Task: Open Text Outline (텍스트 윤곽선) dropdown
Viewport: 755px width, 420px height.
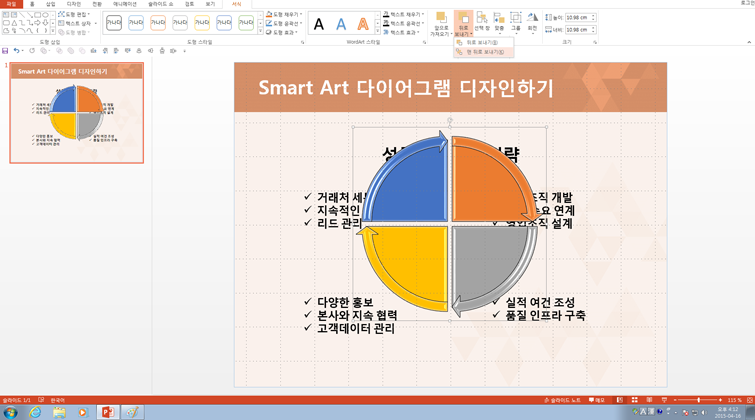Action: (404, 23)
